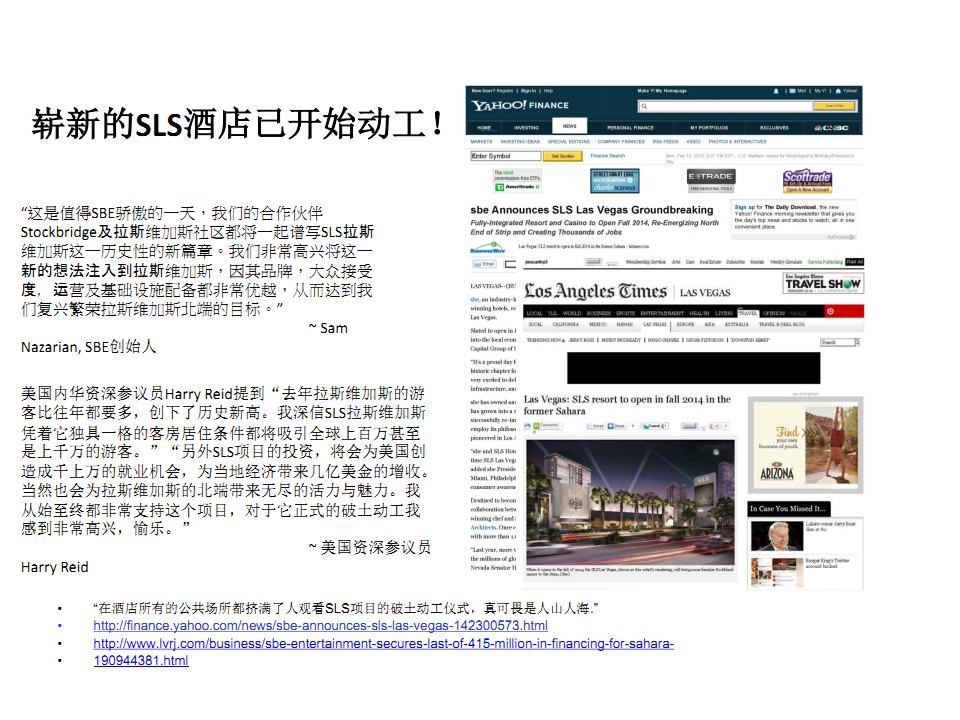960x720 pixels.
Task: Open the ENTERTAINMENT section in LA Times nav
Action: (661, 313)
